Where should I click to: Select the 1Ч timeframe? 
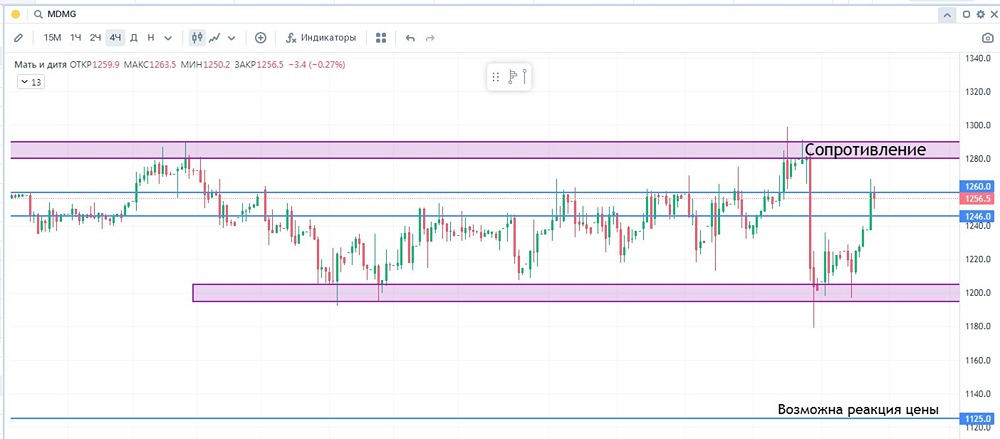tap(76, 38)
